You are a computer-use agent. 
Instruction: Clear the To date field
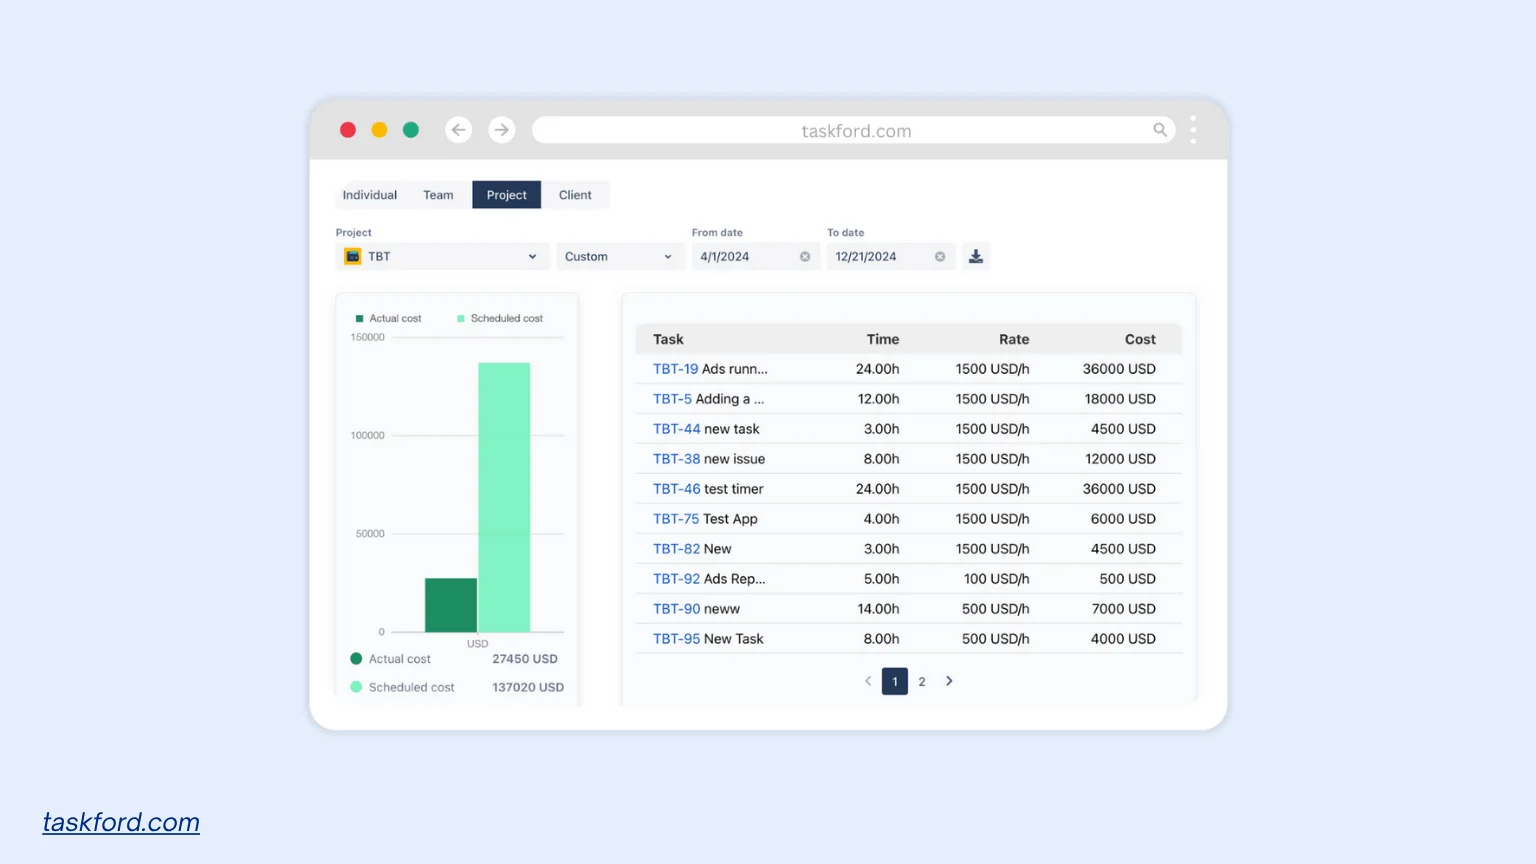(x=939, y=256)
